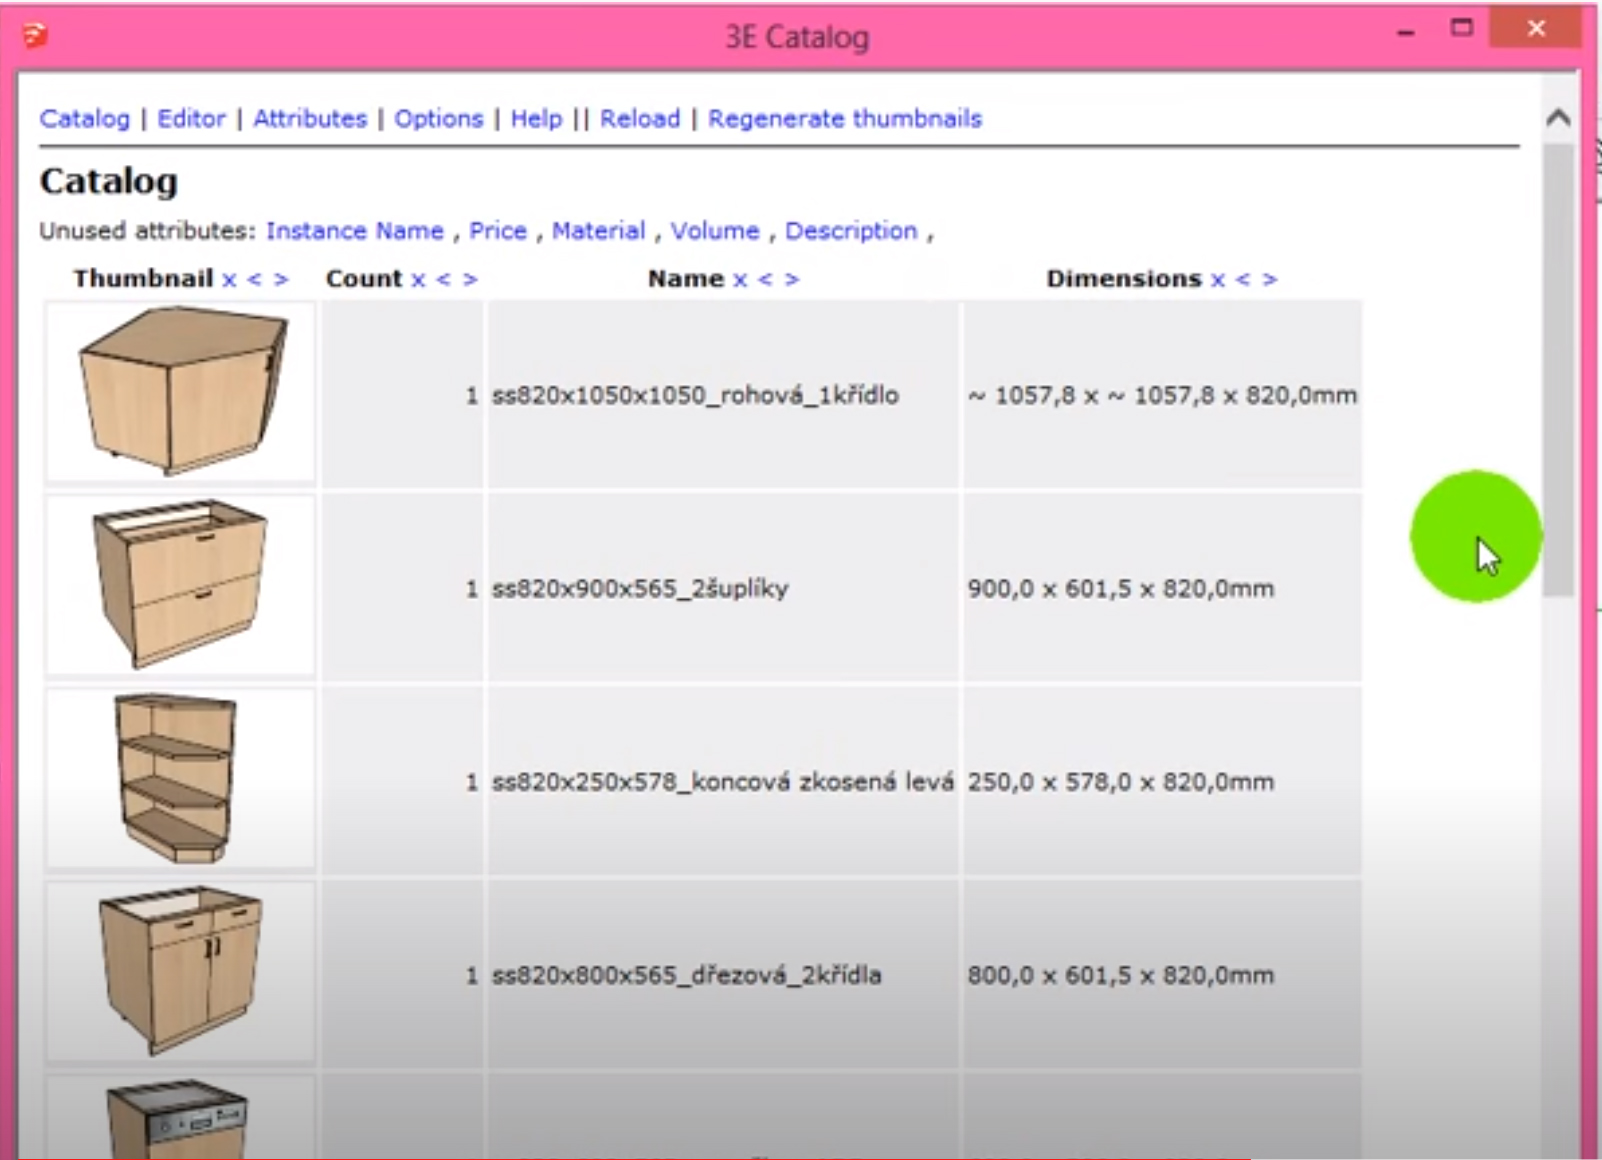1602x1160 pixels.
Task: Switch to the Attributes page
Action: point(310,119)
